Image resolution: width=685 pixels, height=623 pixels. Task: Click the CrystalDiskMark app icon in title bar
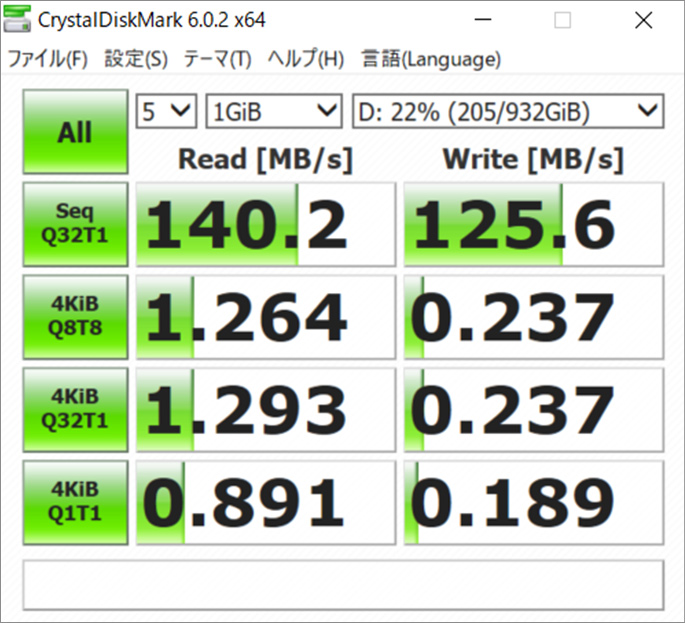[x=17, y=19]
